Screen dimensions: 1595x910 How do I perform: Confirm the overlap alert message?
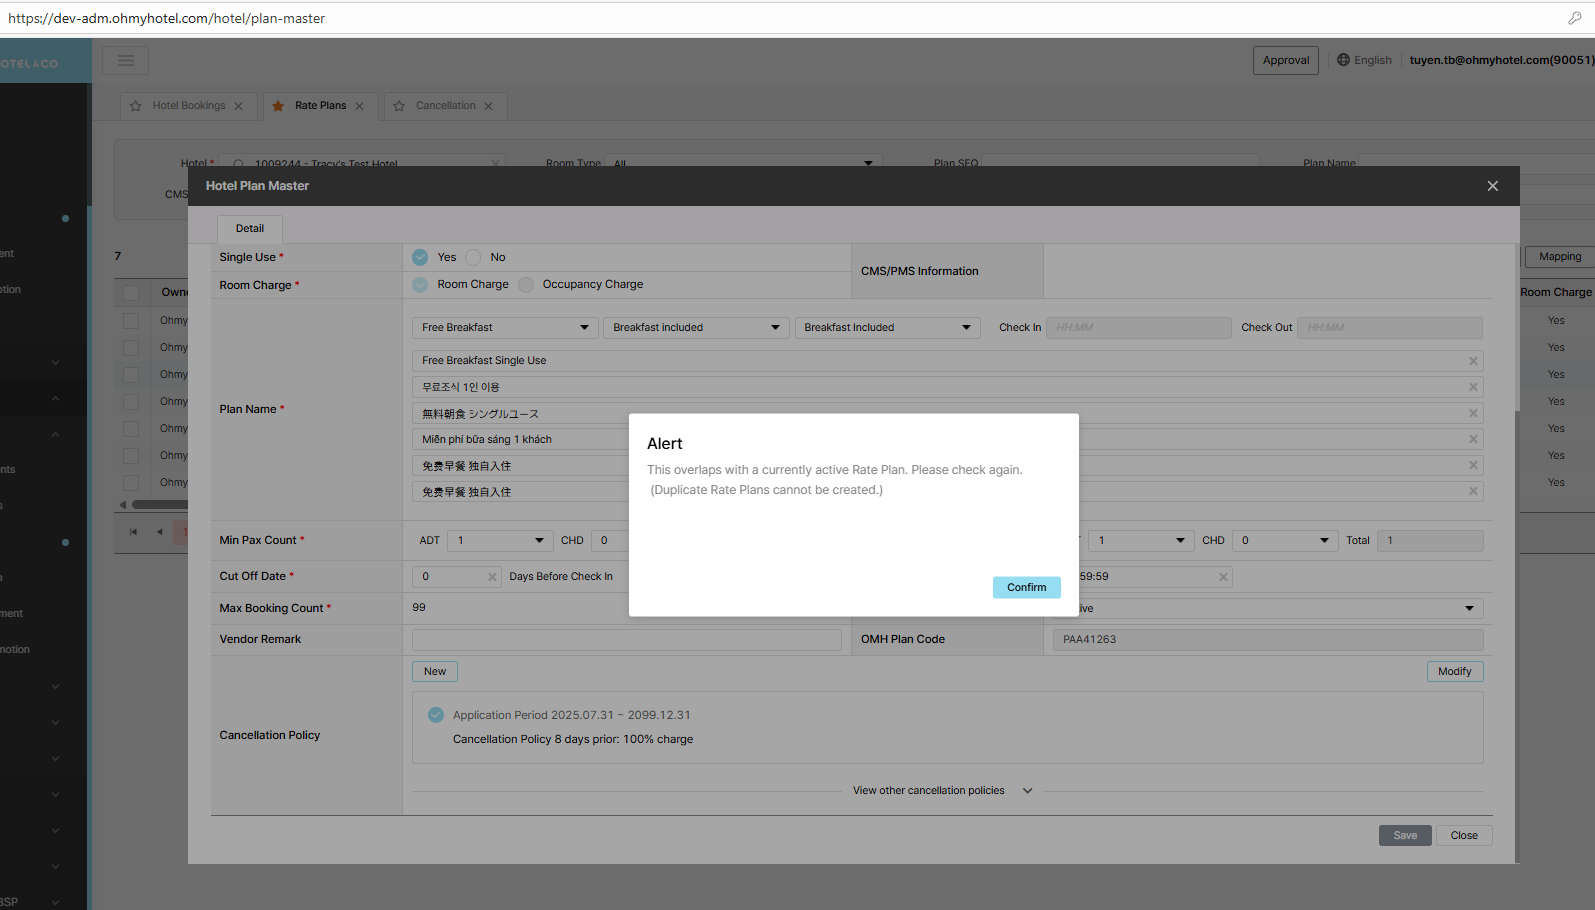point(1026,588)
